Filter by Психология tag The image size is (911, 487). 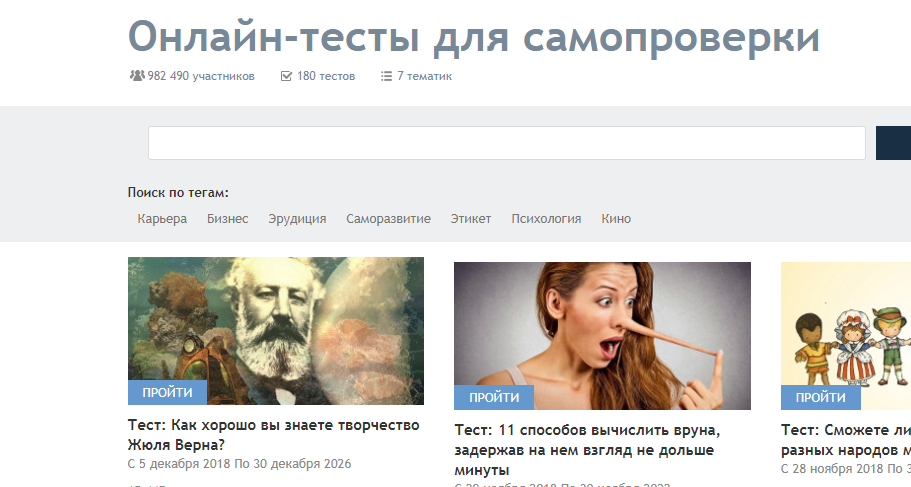tap(546, 219)
